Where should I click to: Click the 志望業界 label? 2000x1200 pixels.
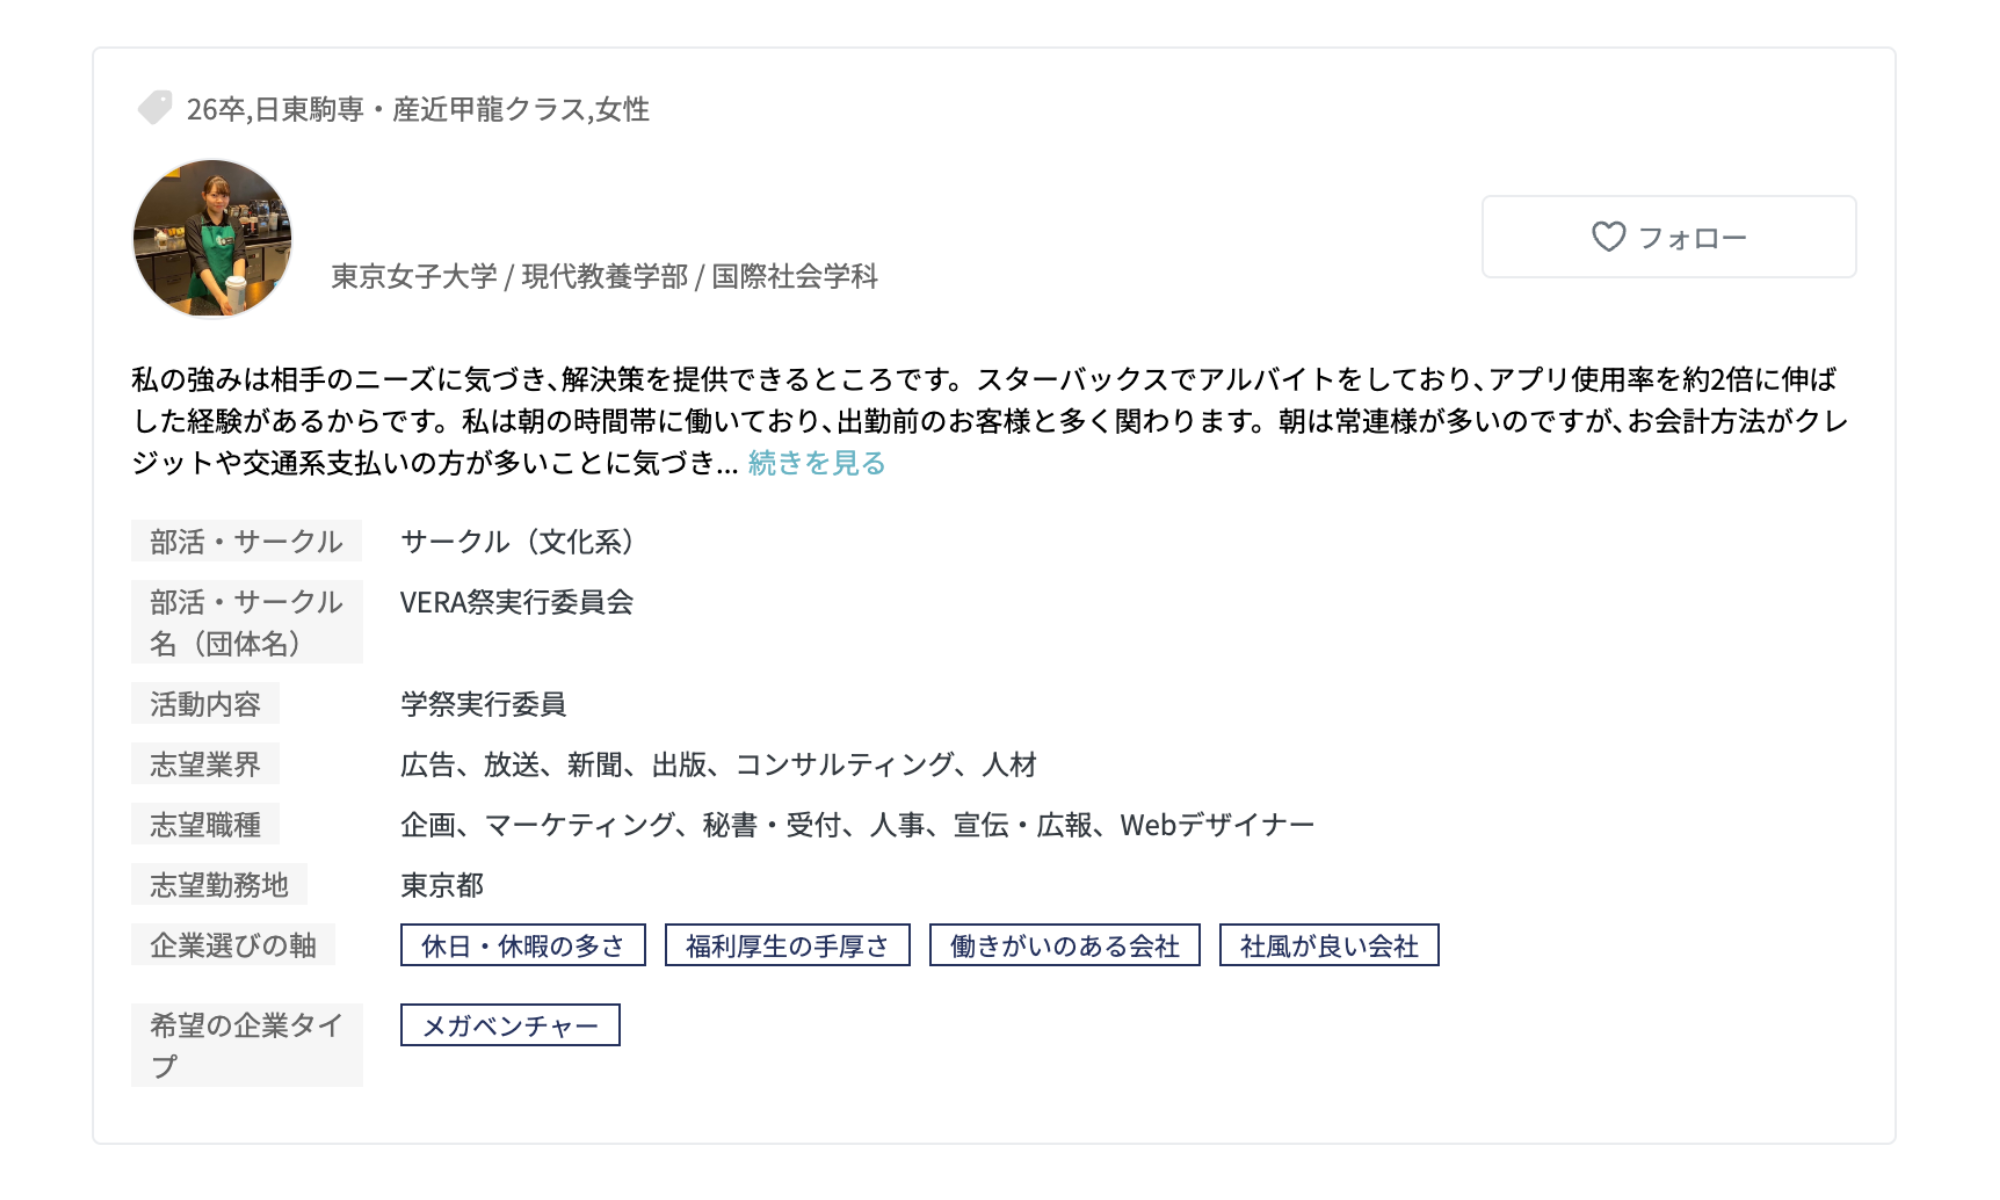click(x=205, y=764)
